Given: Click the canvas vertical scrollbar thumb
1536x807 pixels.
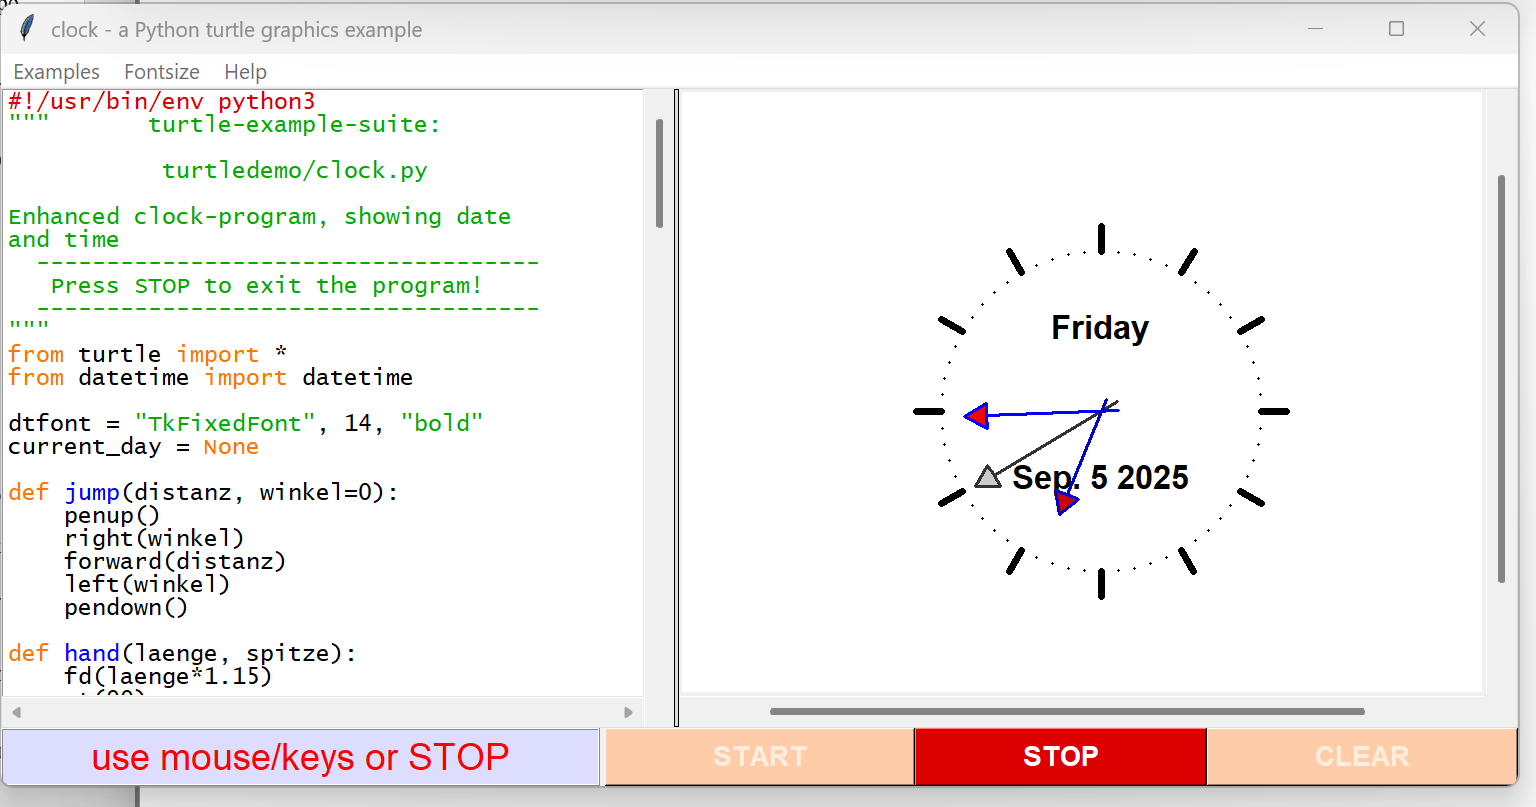Looking at the screenshot, I should [x=1501, y=378].
